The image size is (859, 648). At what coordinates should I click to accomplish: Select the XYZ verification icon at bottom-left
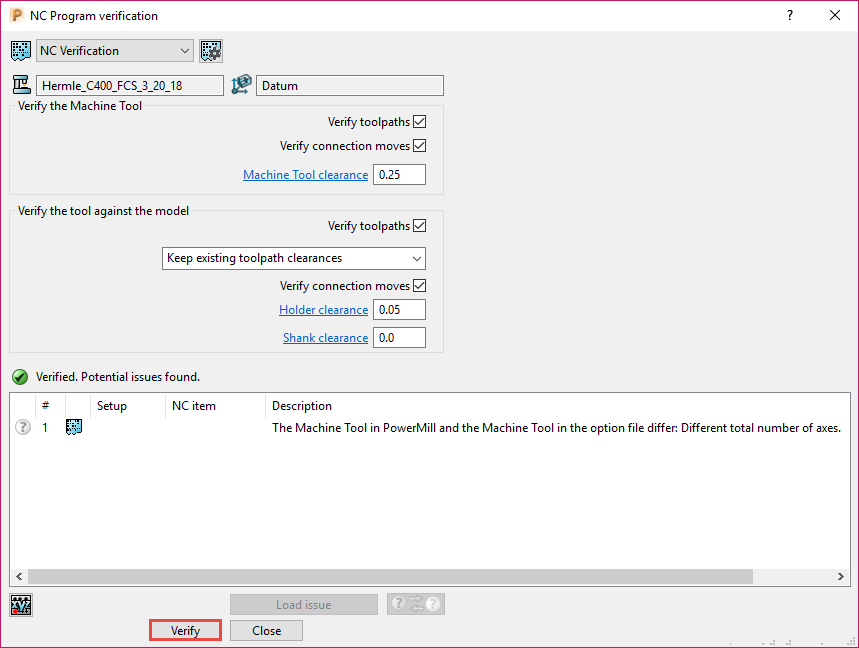(x=20, y=604)
